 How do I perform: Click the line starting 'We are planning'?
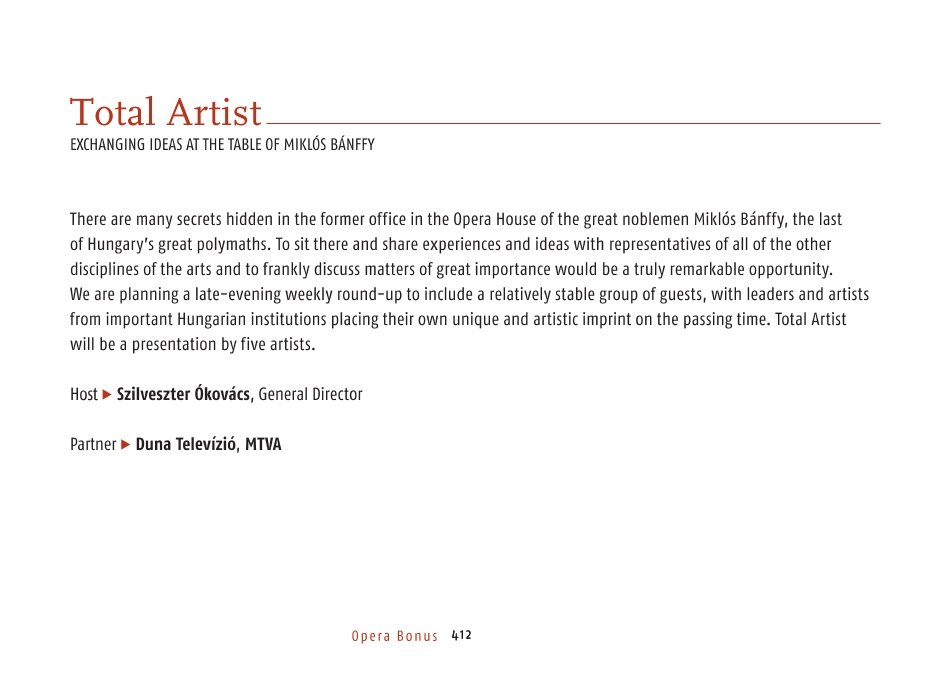470,294
